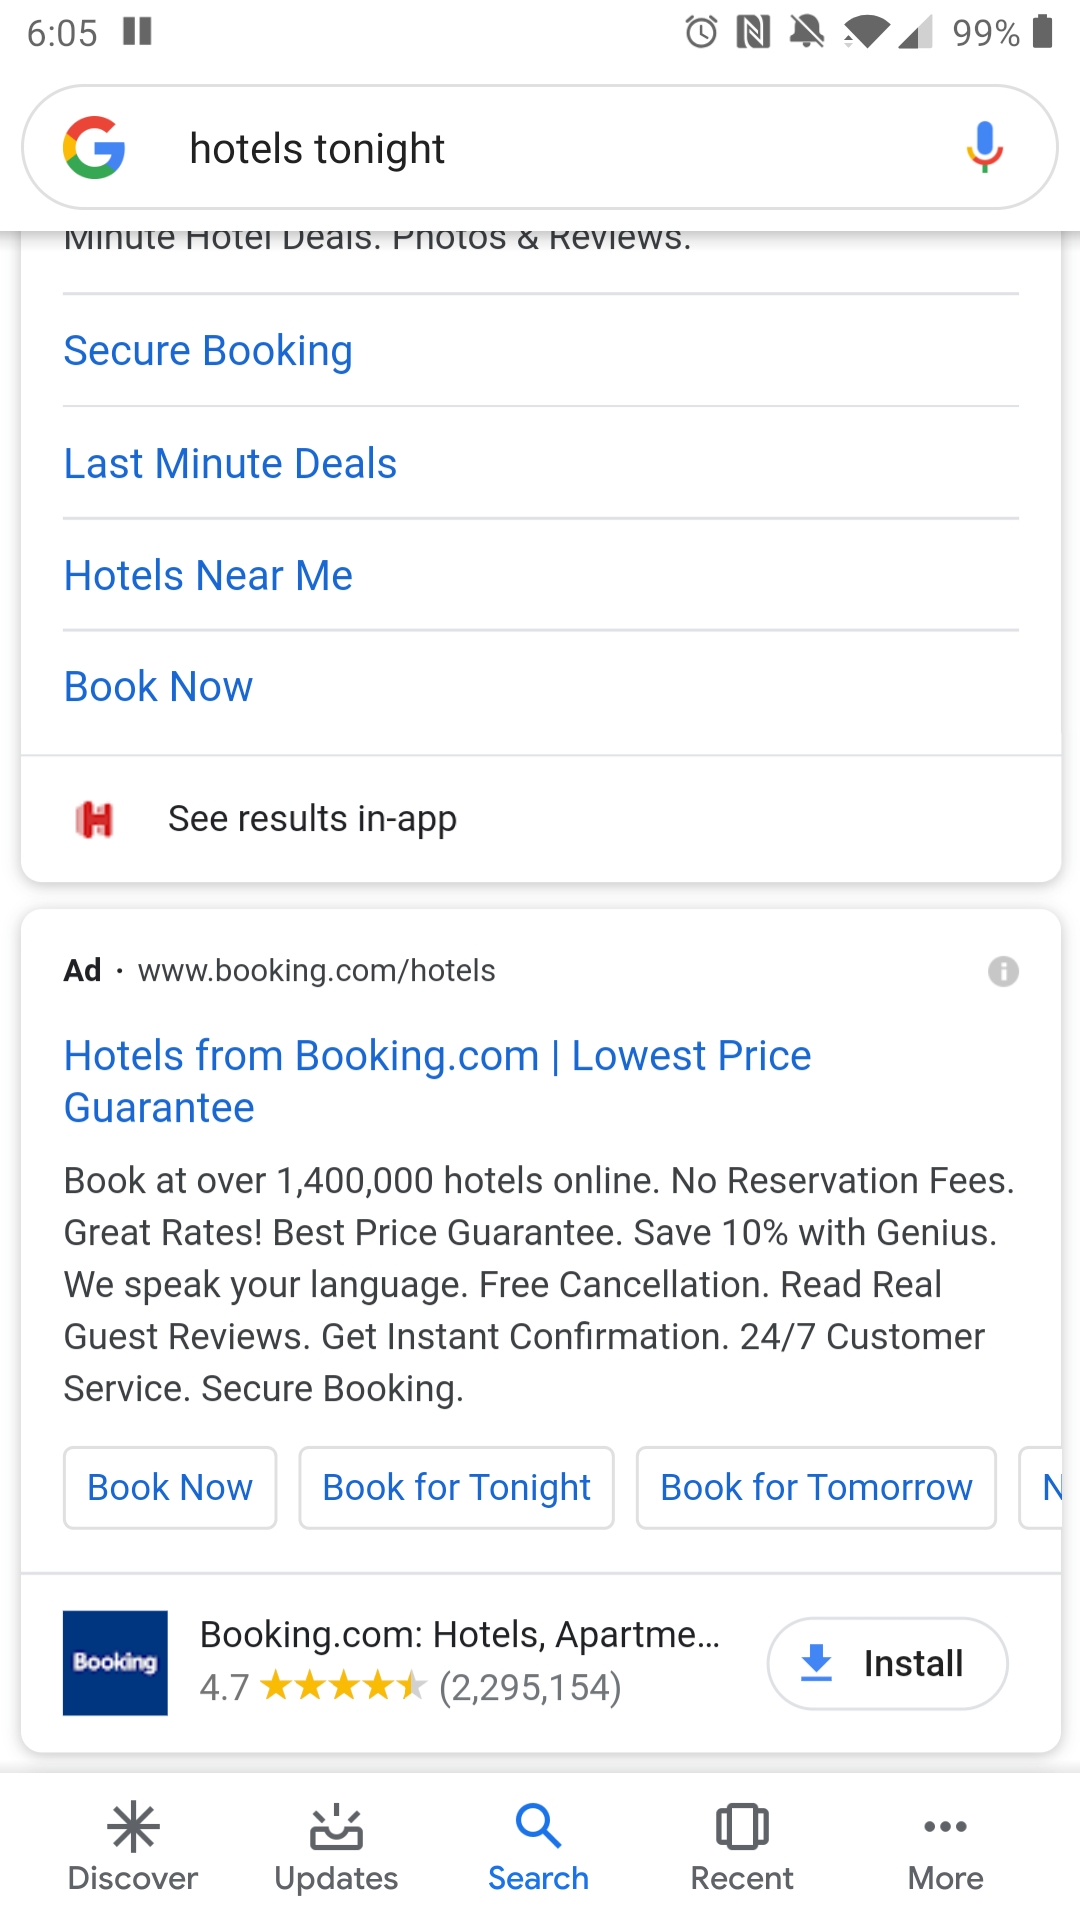Image resolution: width=1080 pixels, height=1920 pixels.
Task: Open the Recent tab
Action: tap(742, 1848)
